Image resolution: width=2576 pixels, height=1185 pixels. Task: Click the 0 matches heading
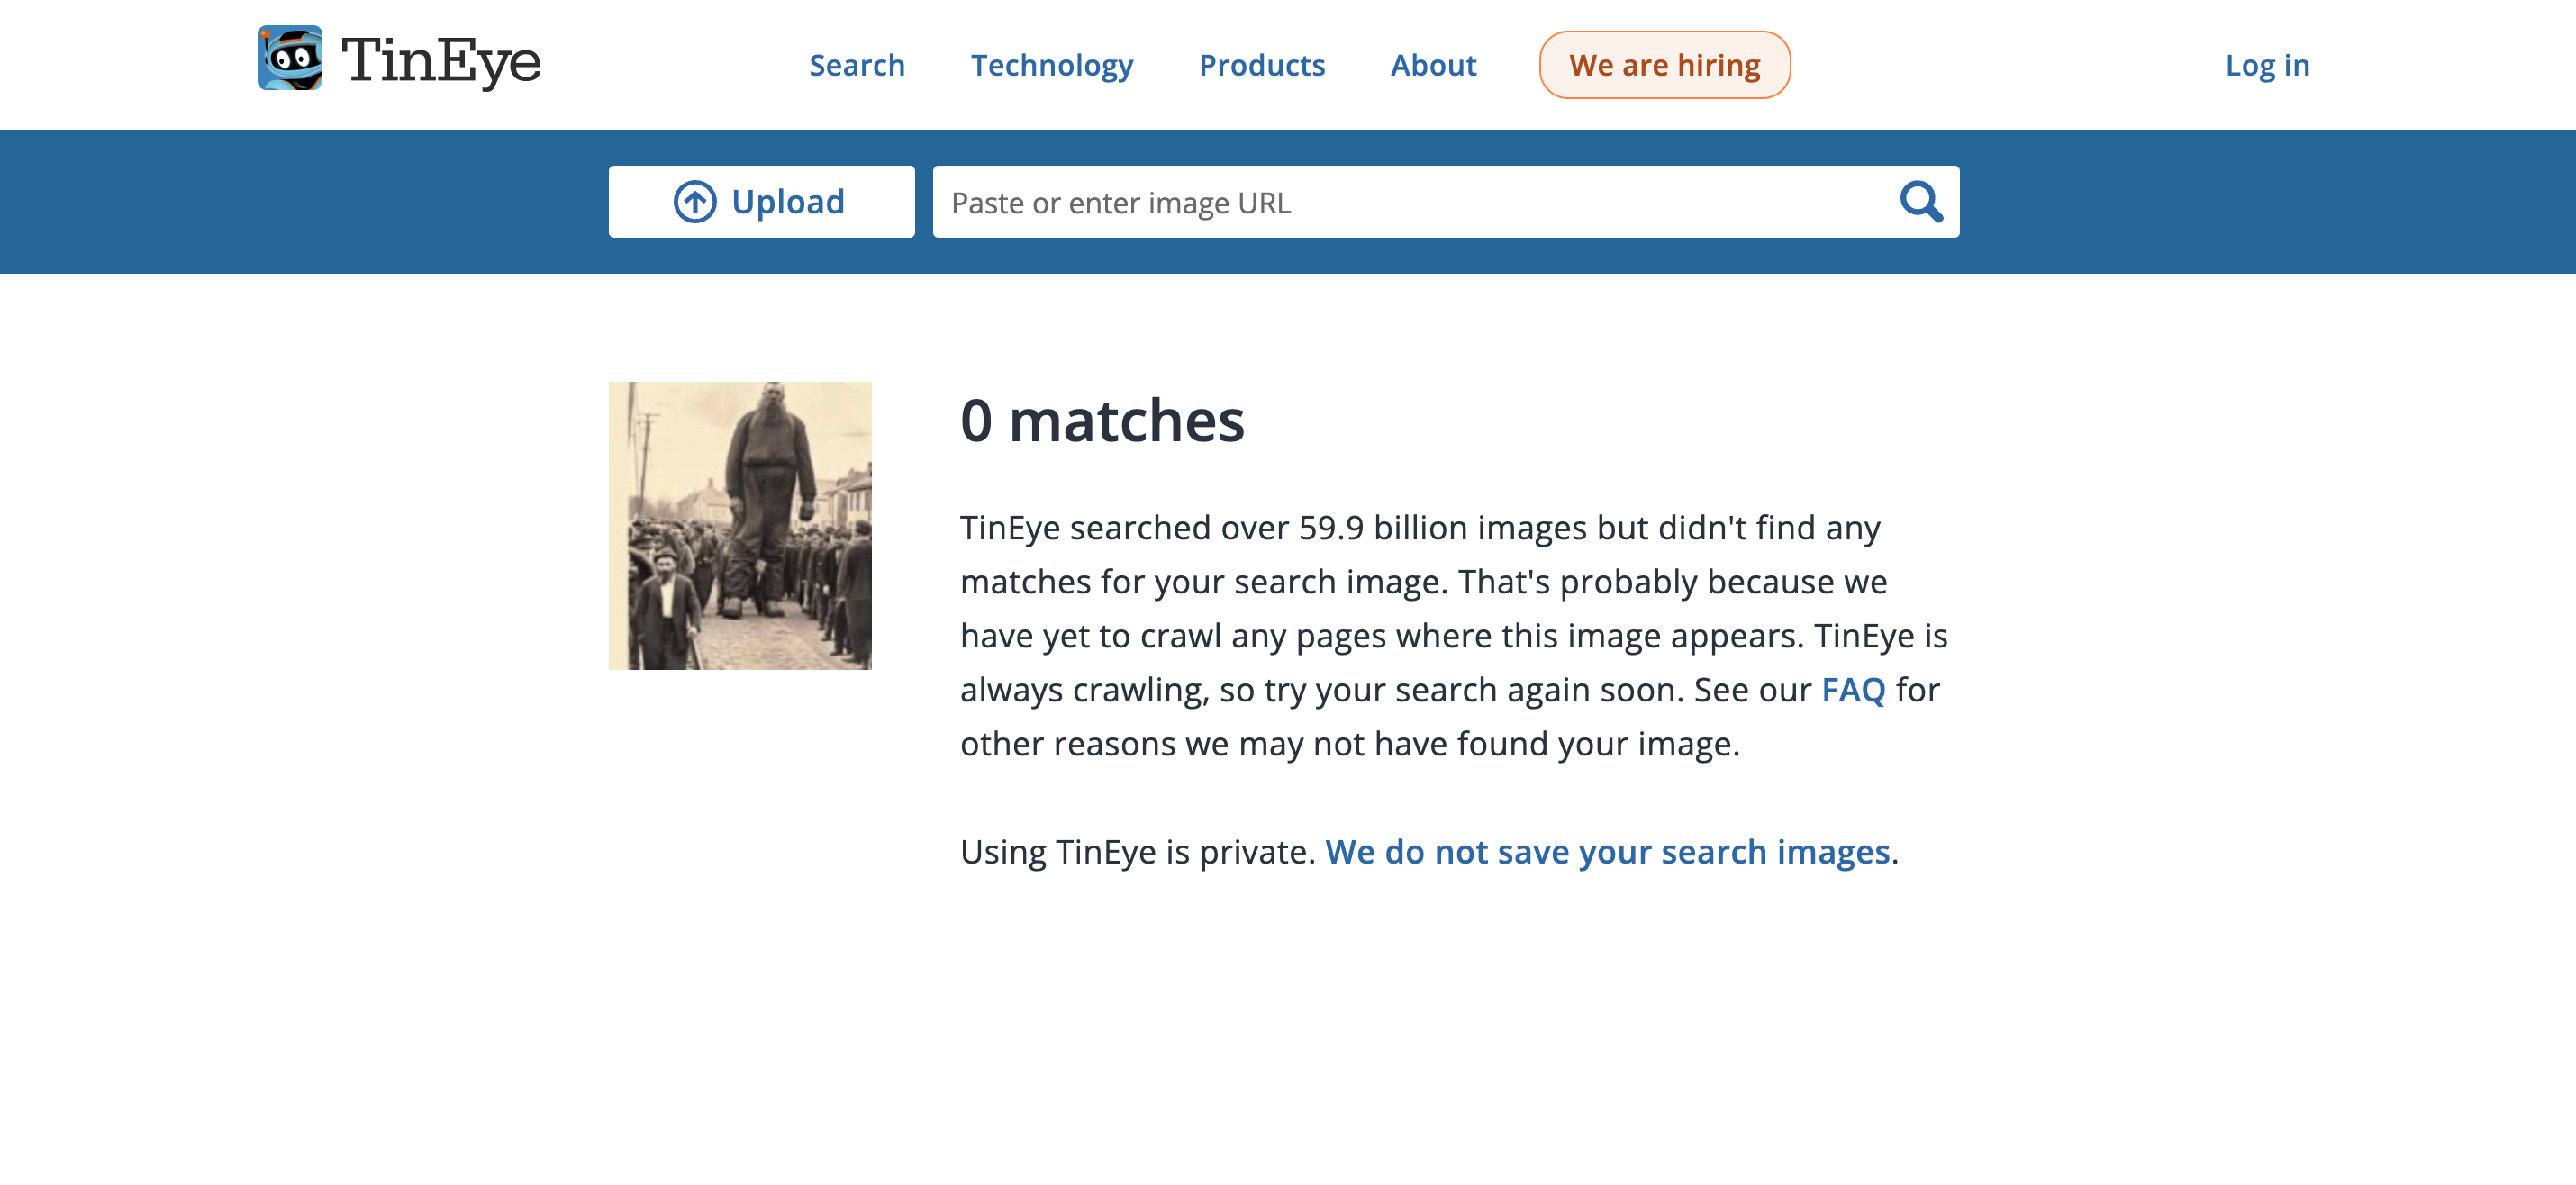[x=1101, y=421]
